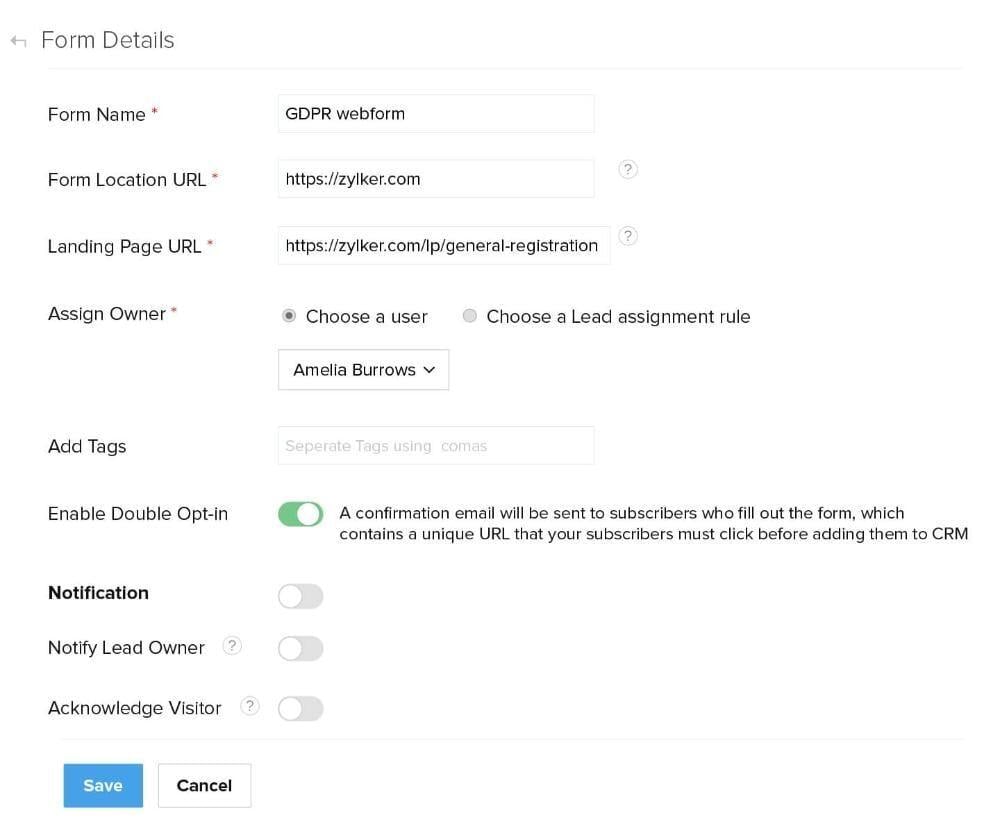Click the Form Details page heading

pos(107,40)
